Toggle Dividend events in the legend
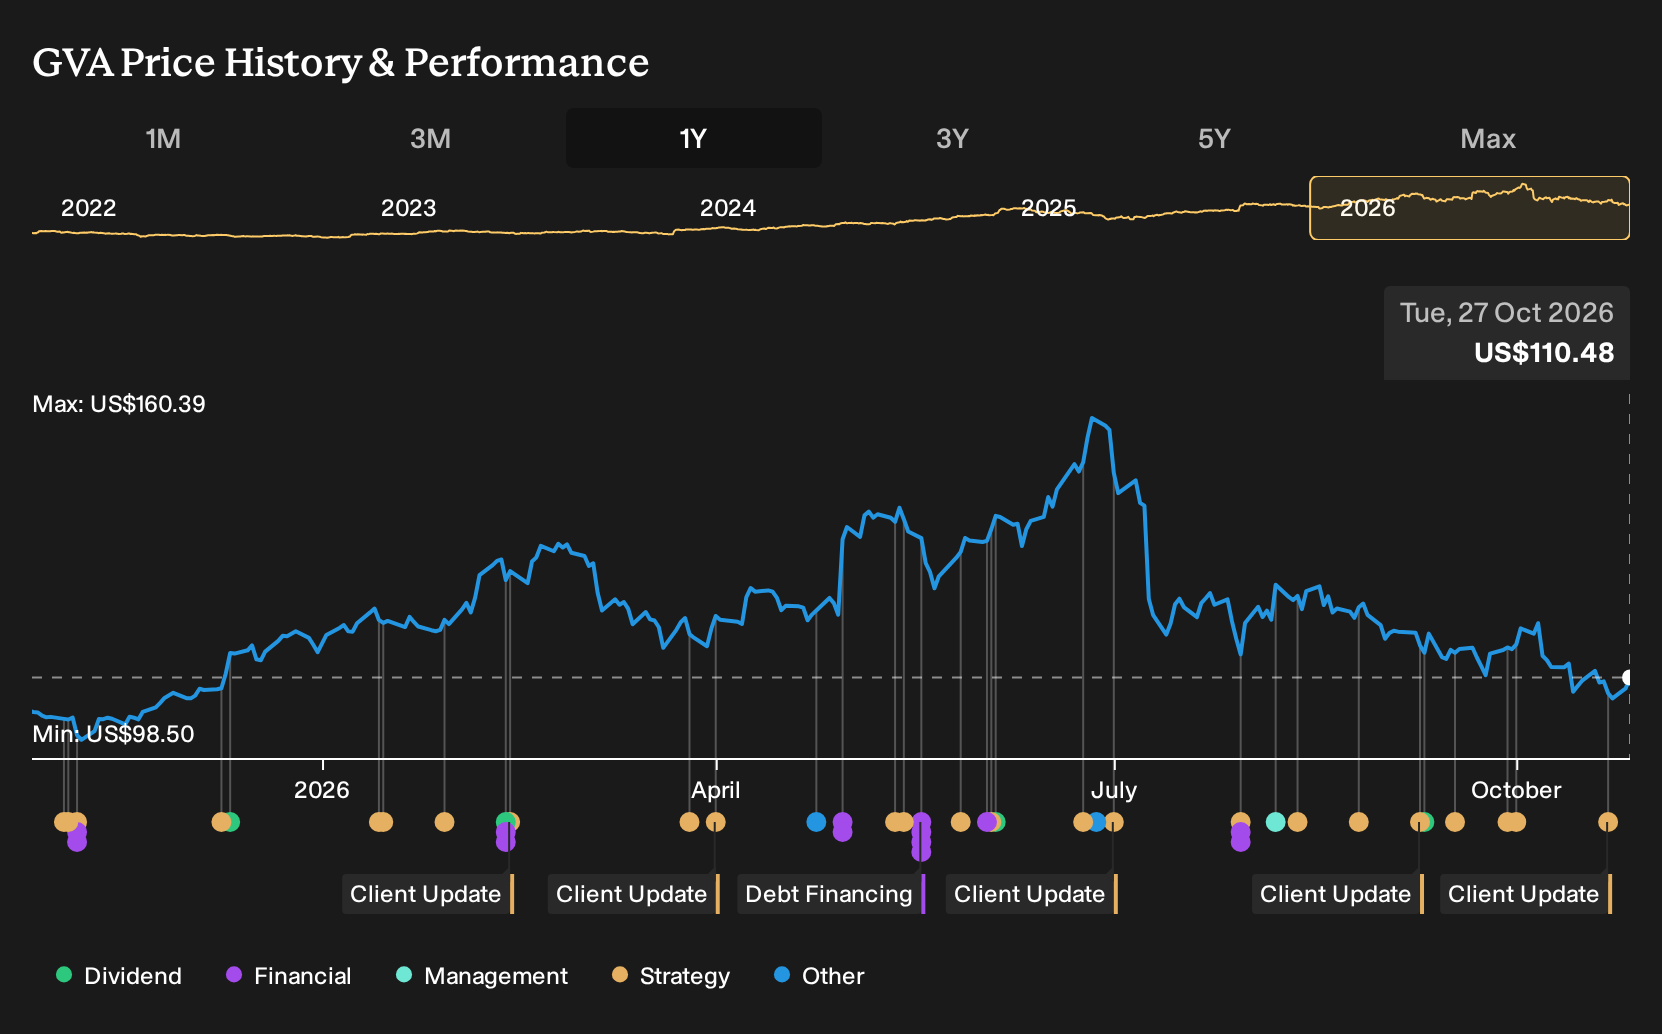This screenshot has height=1034, width=1662. pyautogui.click(x=119, y=976)
